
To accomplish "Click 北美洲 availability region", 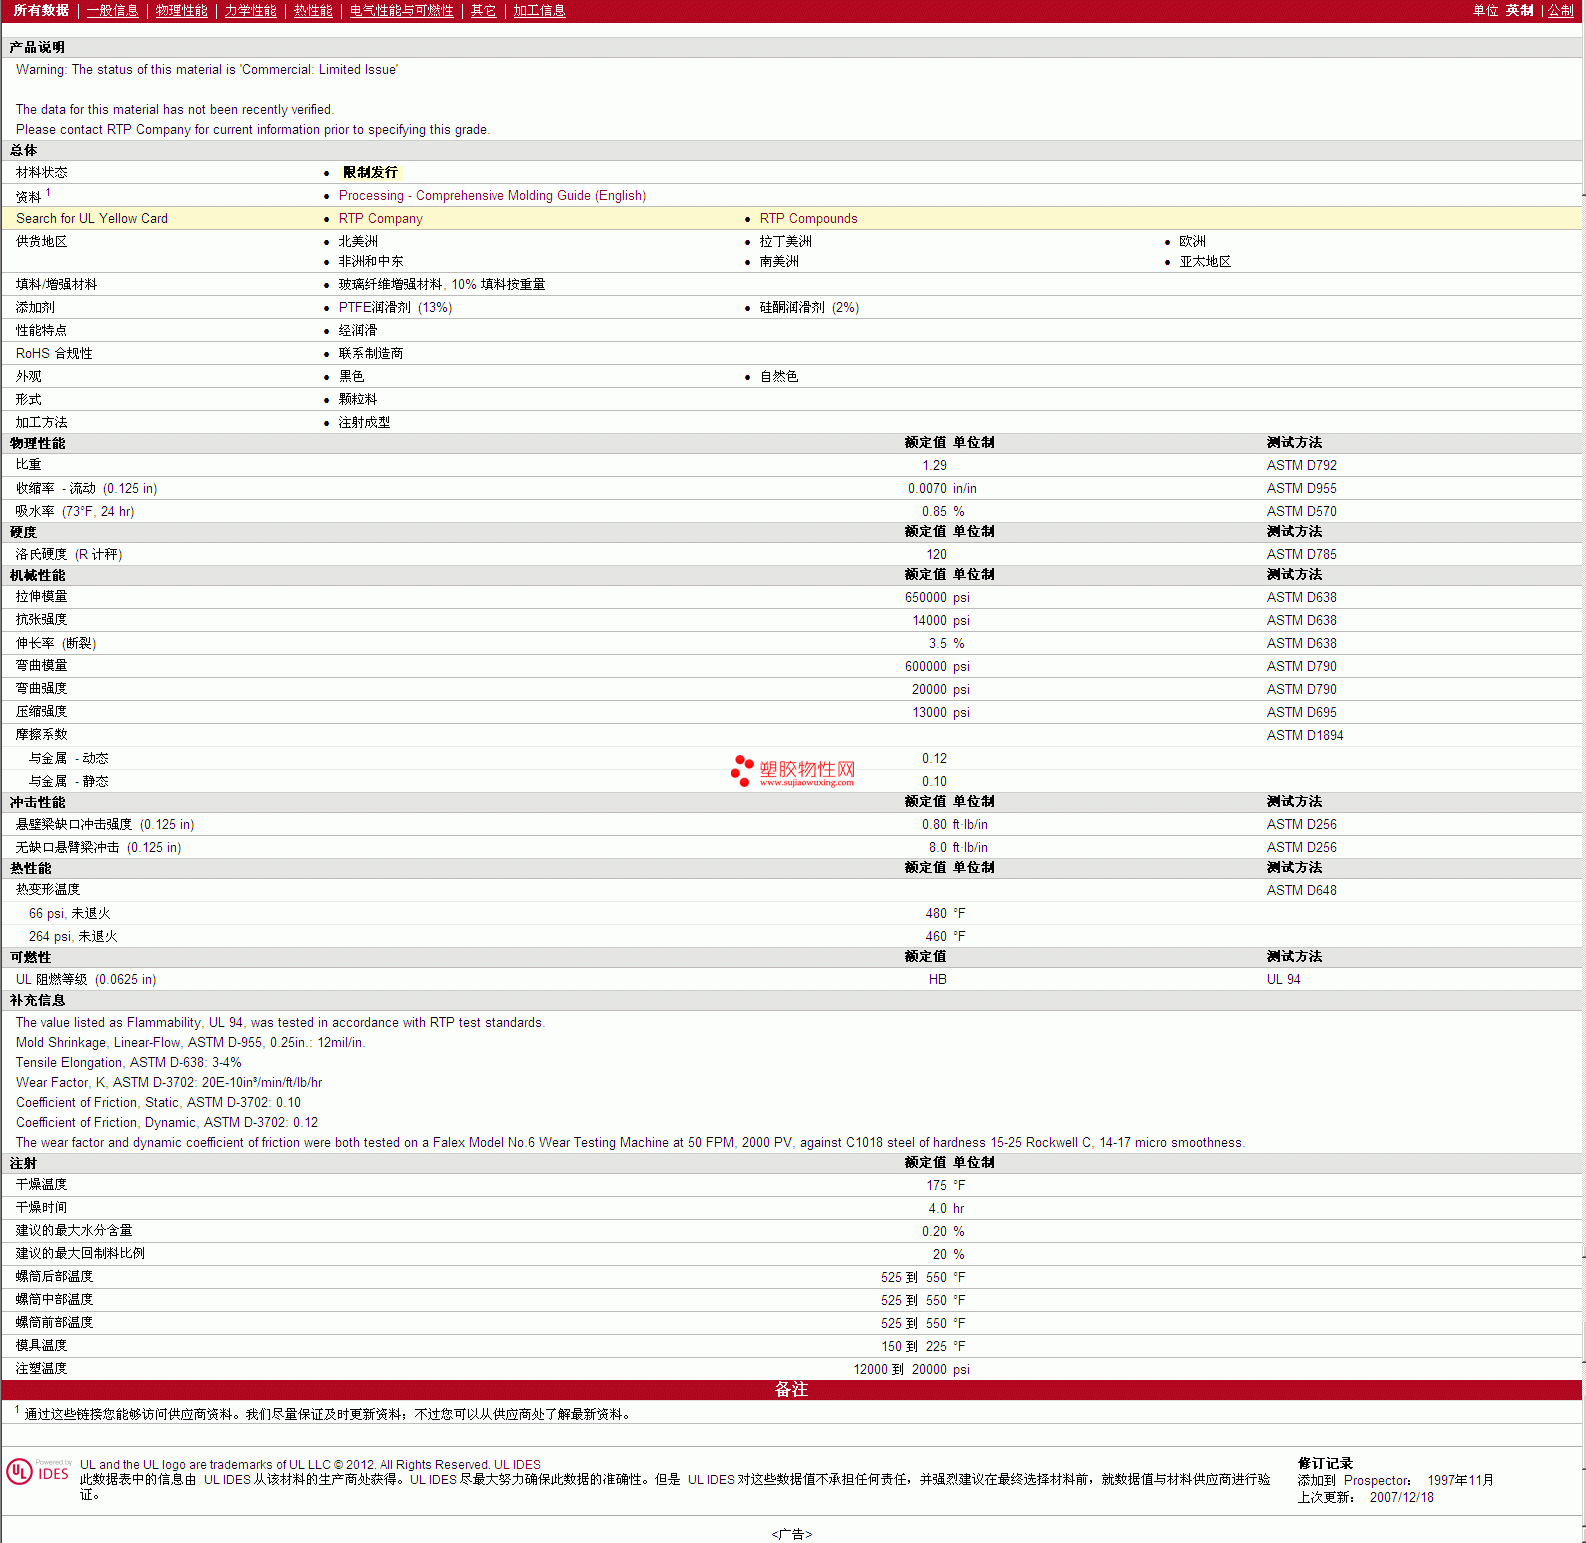I will pyautogui.click(x=358, y=242).
